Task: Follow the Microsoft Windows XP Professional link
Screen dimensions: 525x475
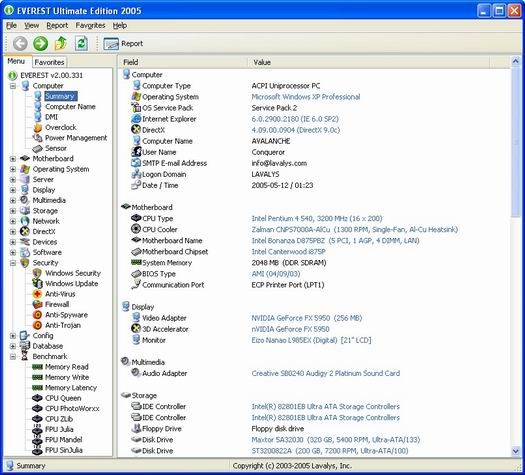Action: pyautogui.click(x=306, y=97)
